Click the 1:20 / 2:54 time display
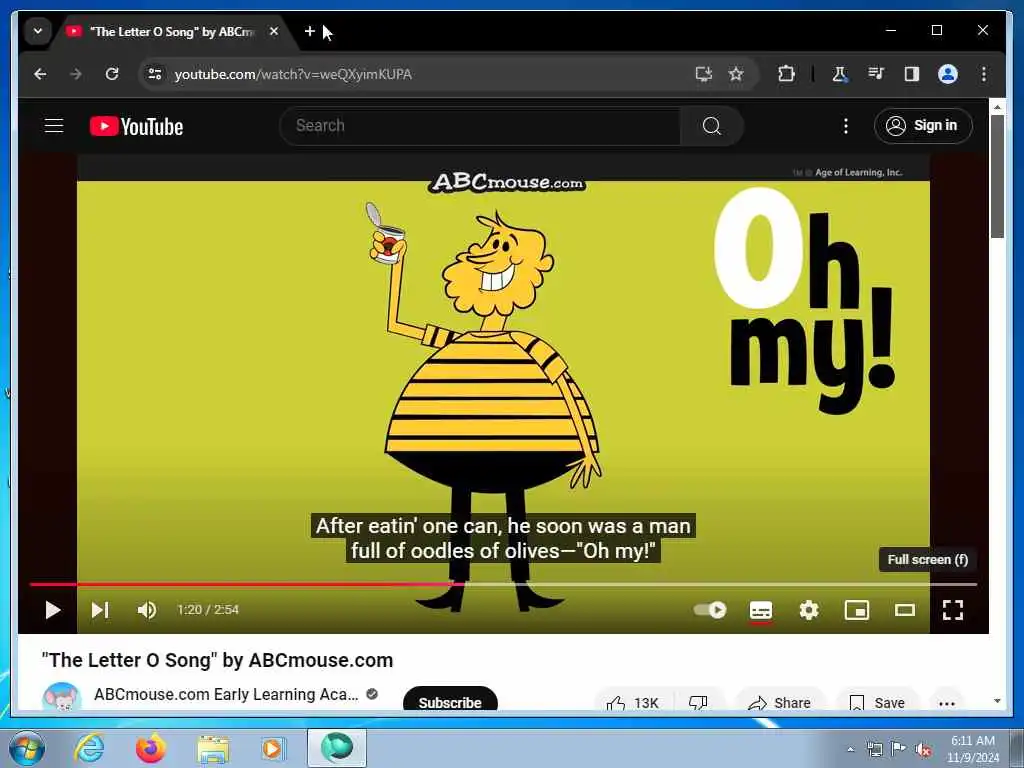 208,610
